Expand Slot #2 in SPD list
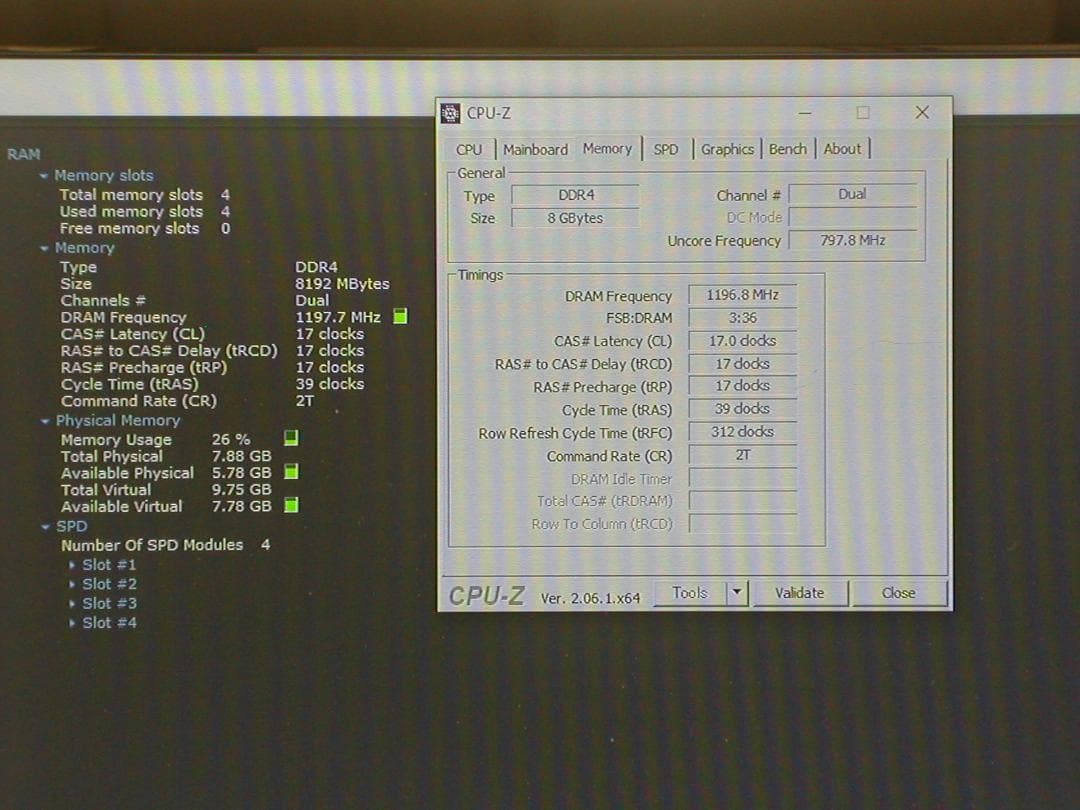1080x810 pixels. (x=72, y=584)
